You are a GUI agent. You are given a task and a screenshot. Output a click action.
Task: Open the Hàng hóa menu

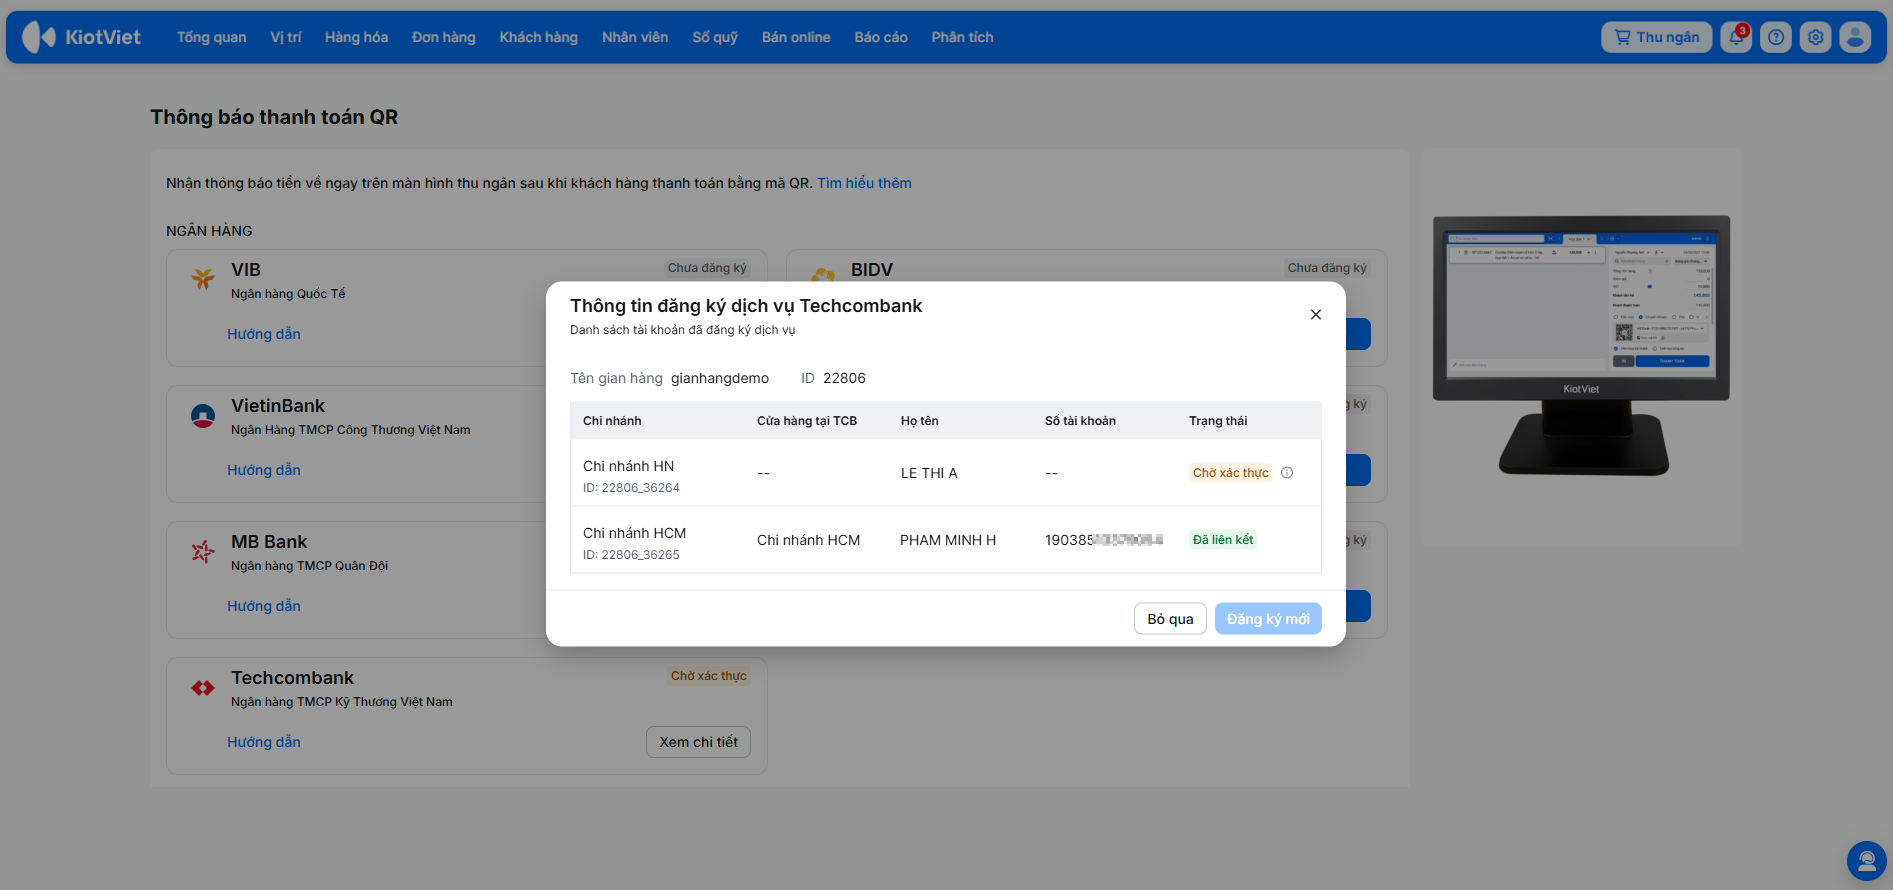click(x=356, y=37)
